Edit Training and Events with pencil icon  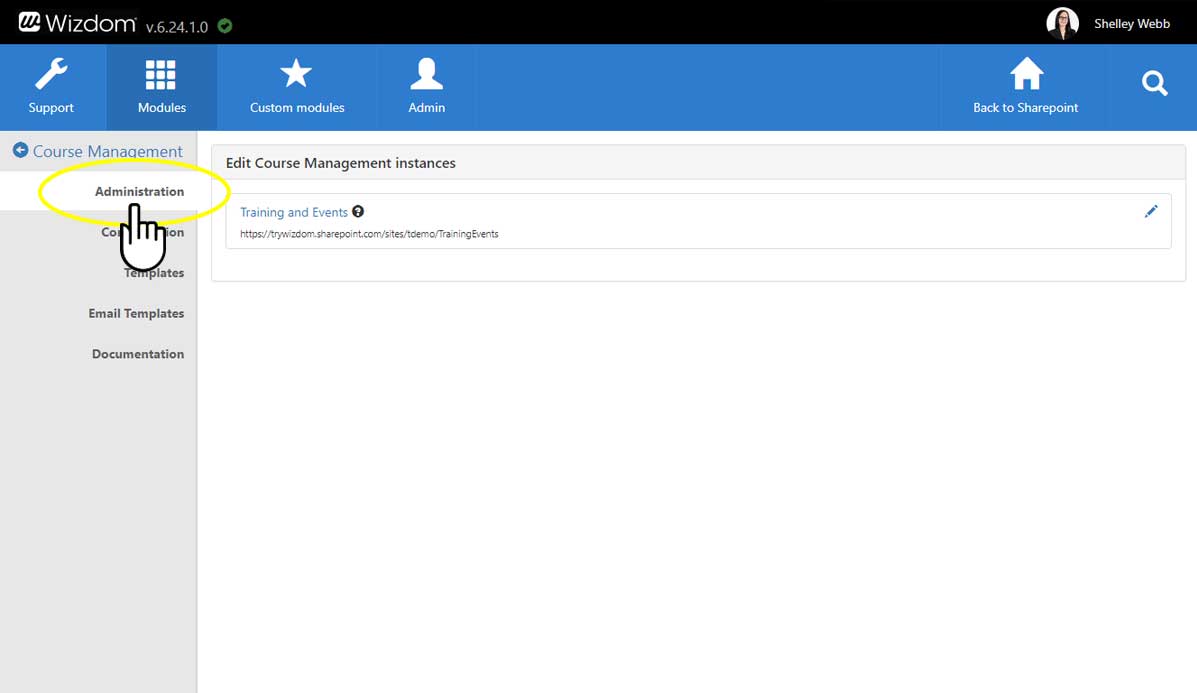tap(1151, 211)
